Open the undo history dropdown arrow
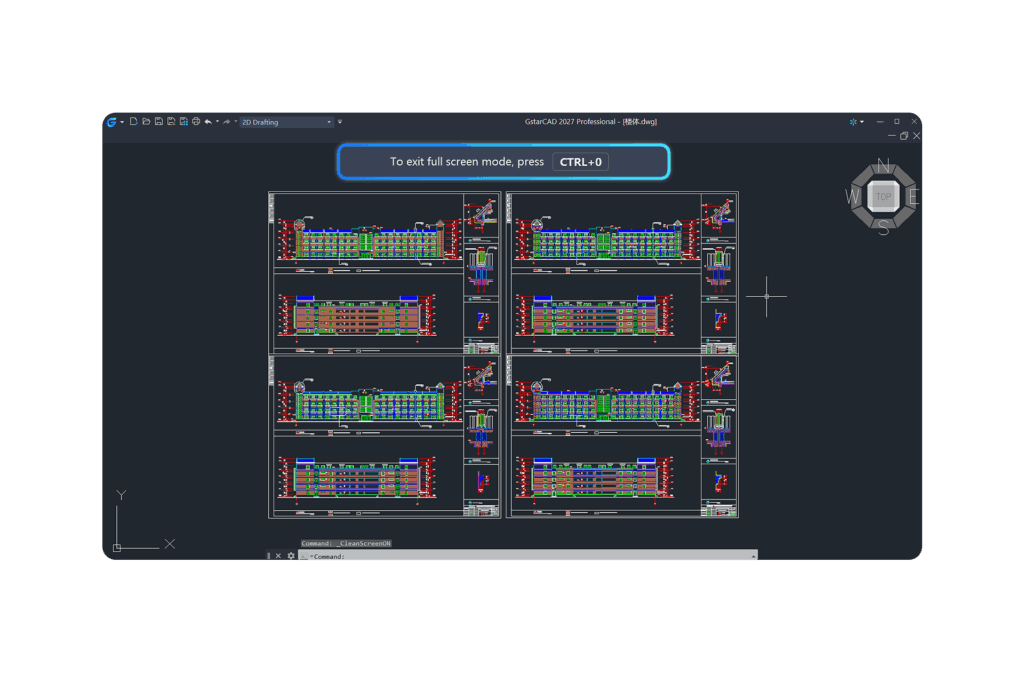Viewport: 1024px width, 673px height. [x=217, y=121]
